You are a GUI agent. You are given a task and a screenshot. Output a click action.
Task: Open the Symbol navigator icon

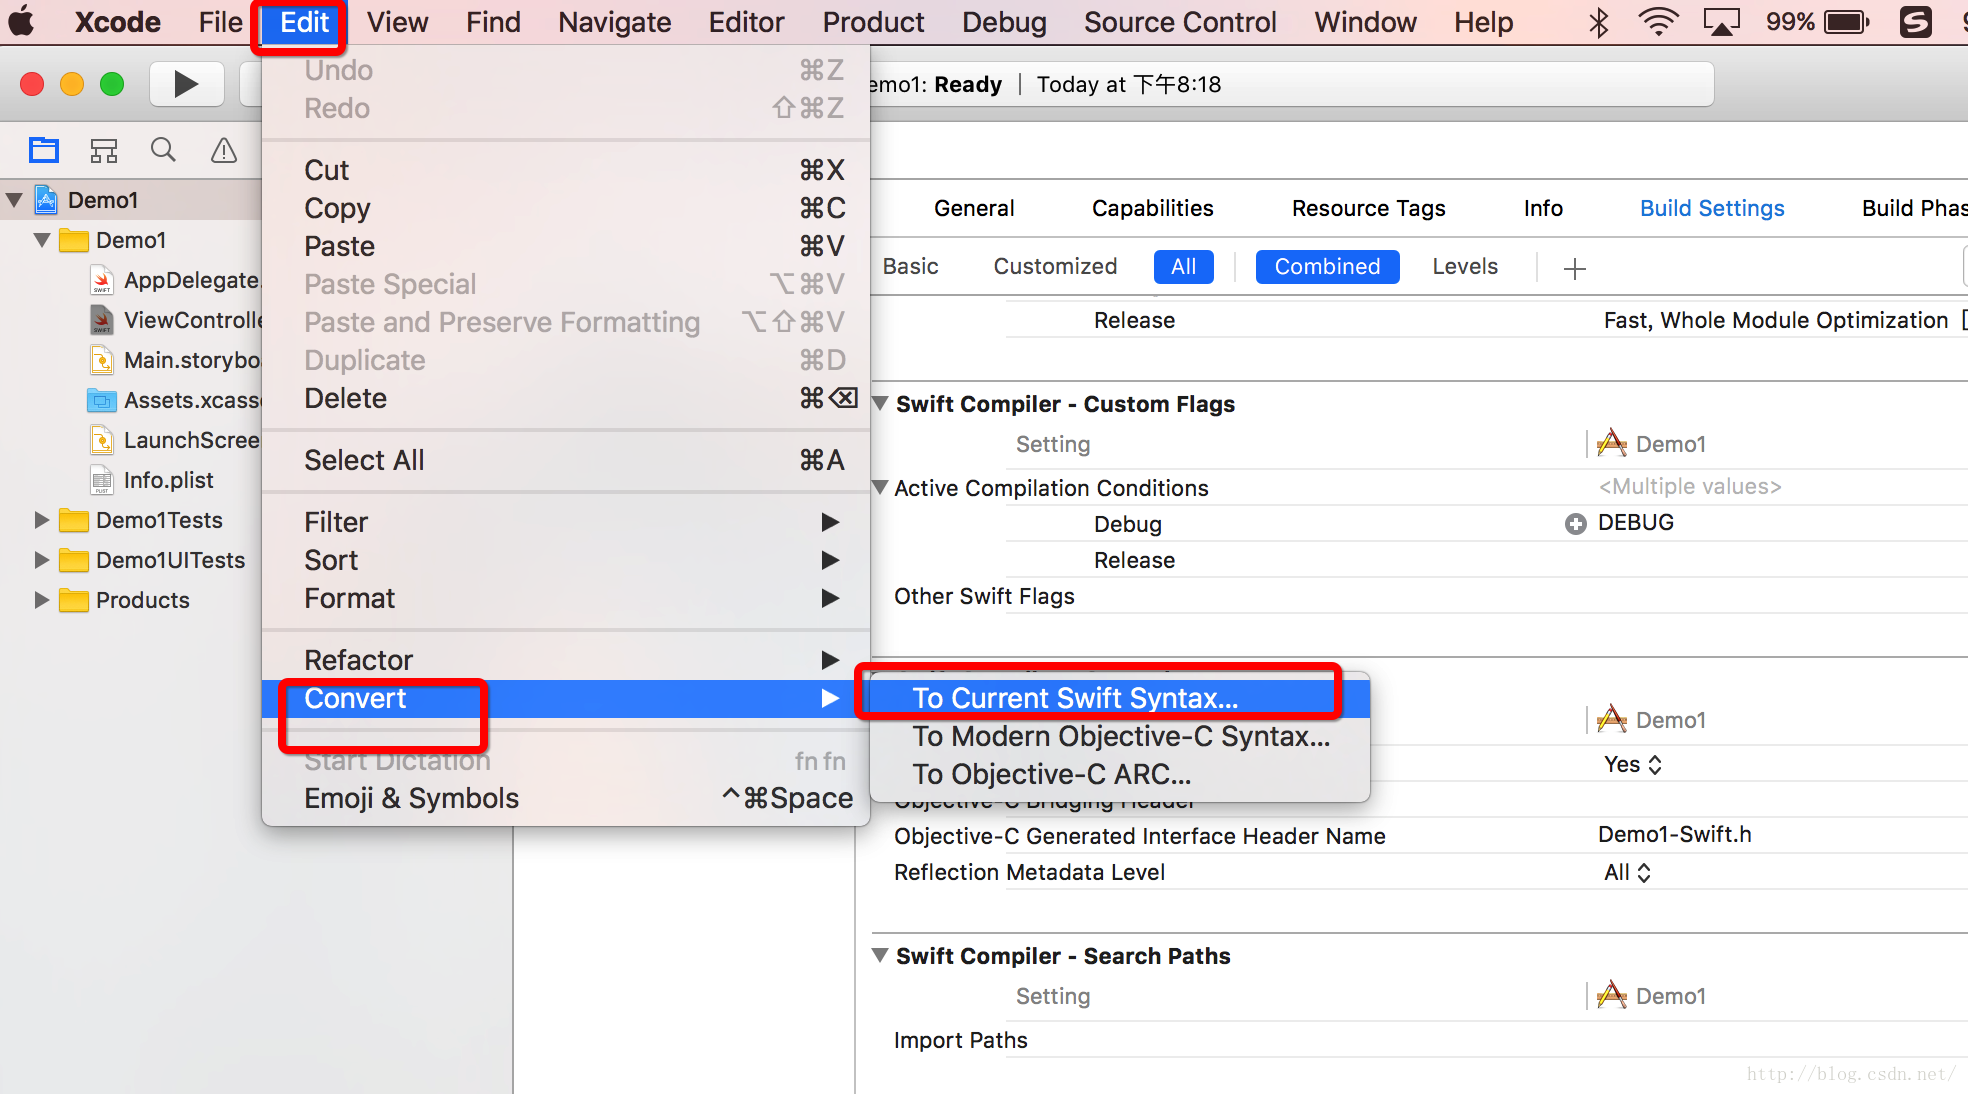pyautogui.click(x=104, y=150)
